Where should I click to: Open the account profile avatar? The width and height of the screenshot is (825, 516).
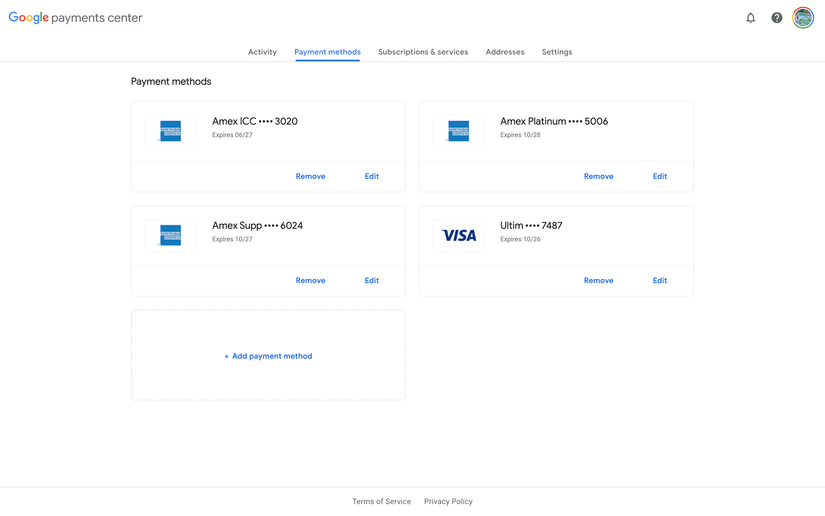coord(803,18)
